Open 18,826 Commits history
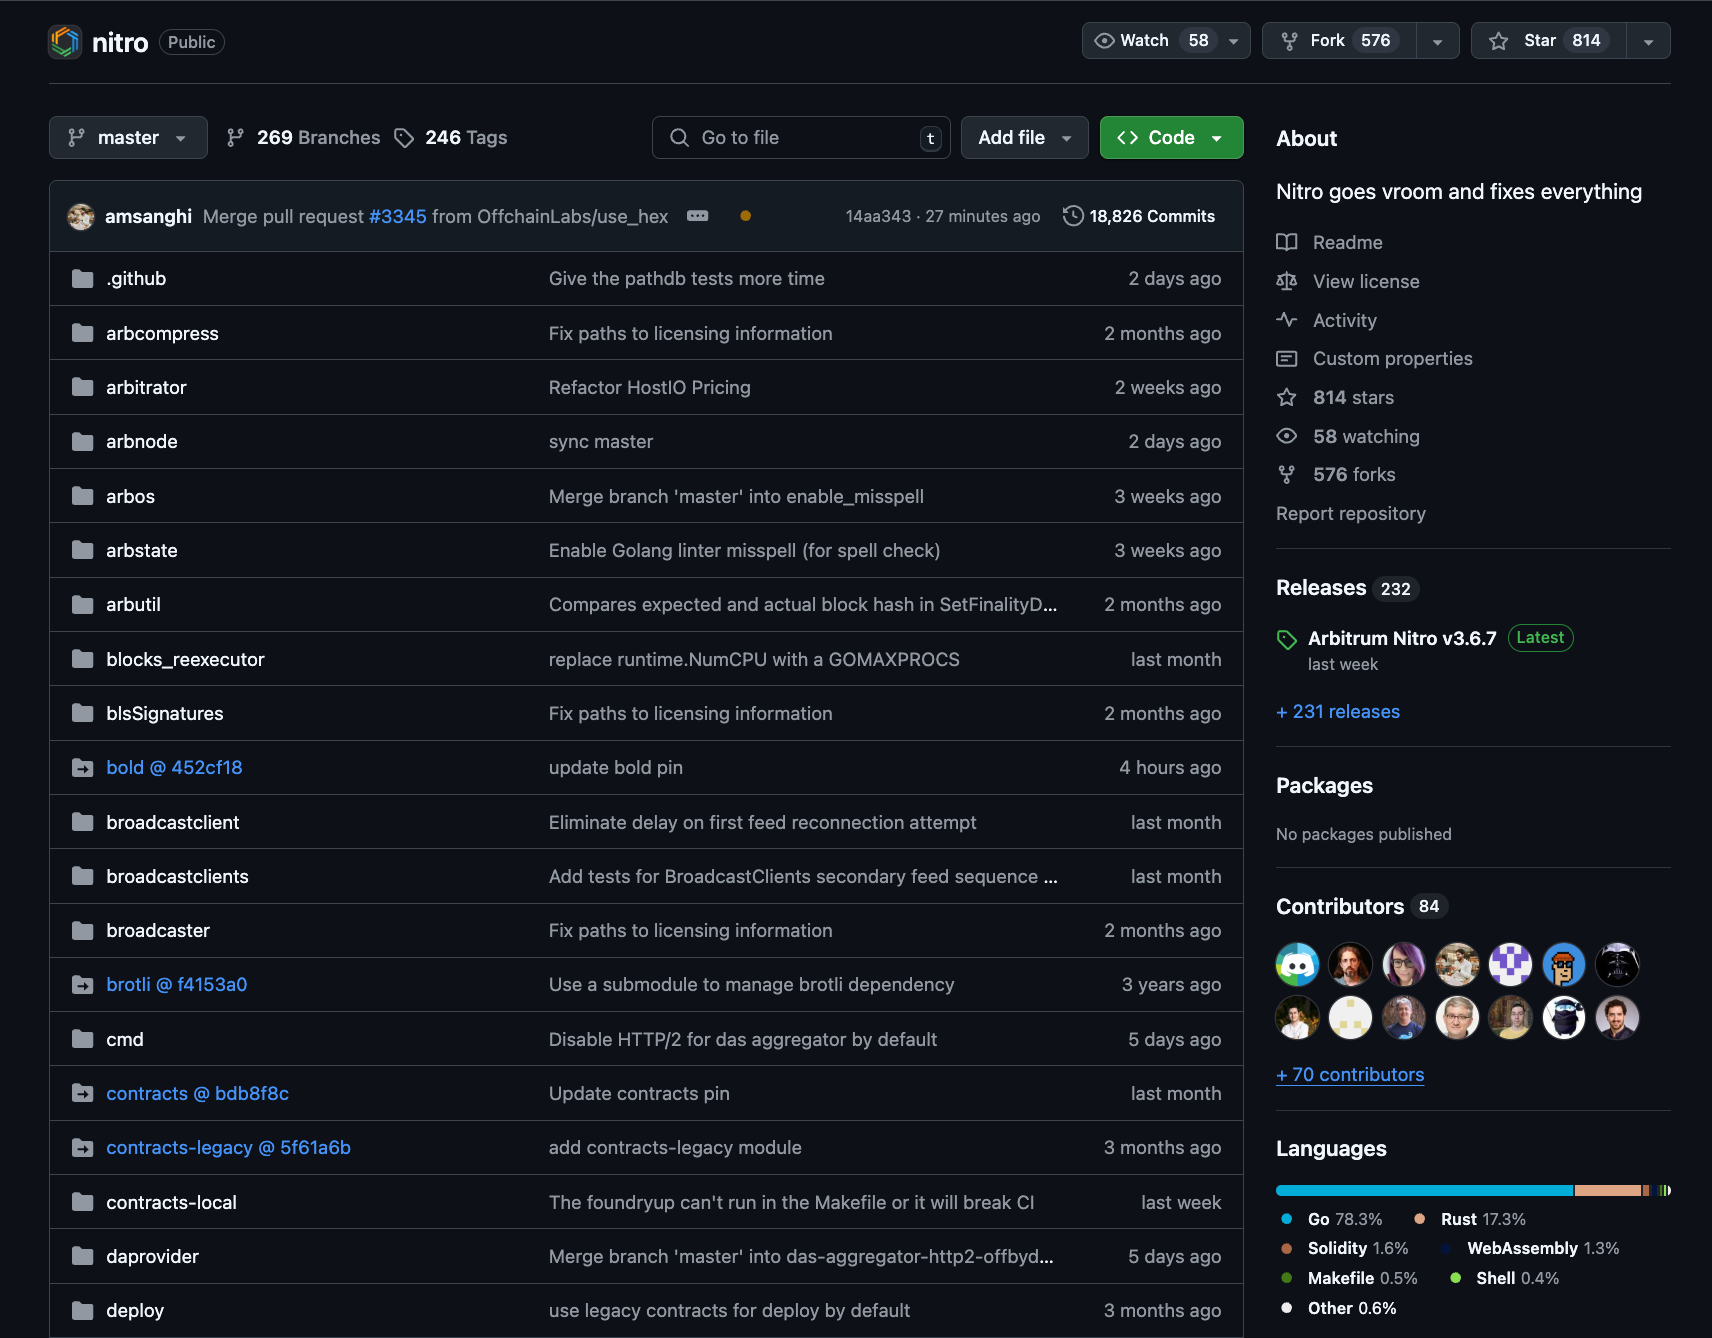The height and width of the screenshot is (1338, 1712). click(x=1139, y=216)
